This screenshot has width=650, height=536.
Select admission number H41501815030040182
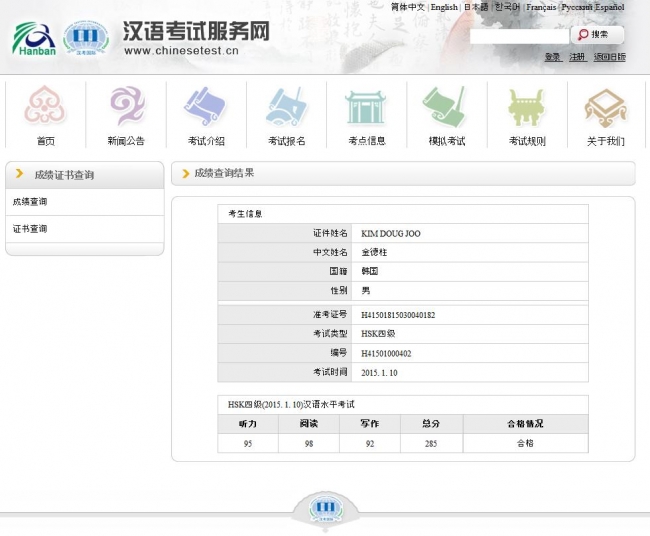(398, 315)
